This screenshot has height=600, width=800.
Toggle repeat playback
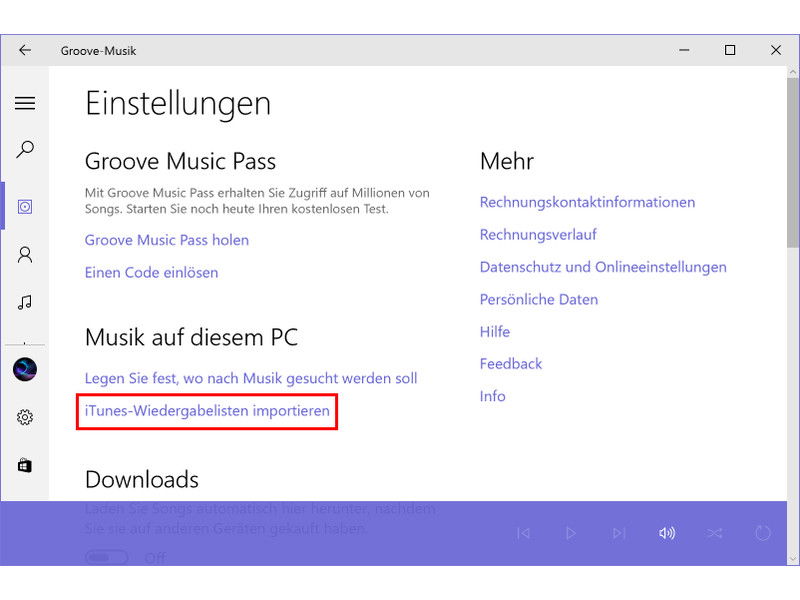point(762,533)
